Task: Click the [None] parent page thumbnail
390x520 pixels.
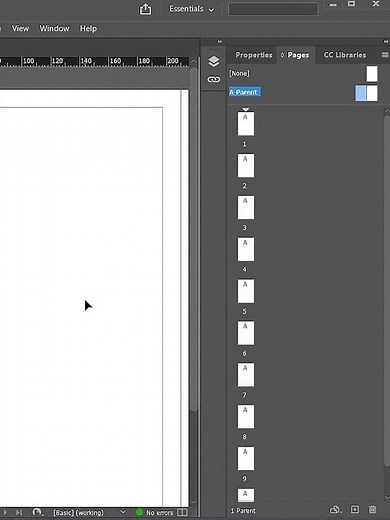Action: [372, 74]
